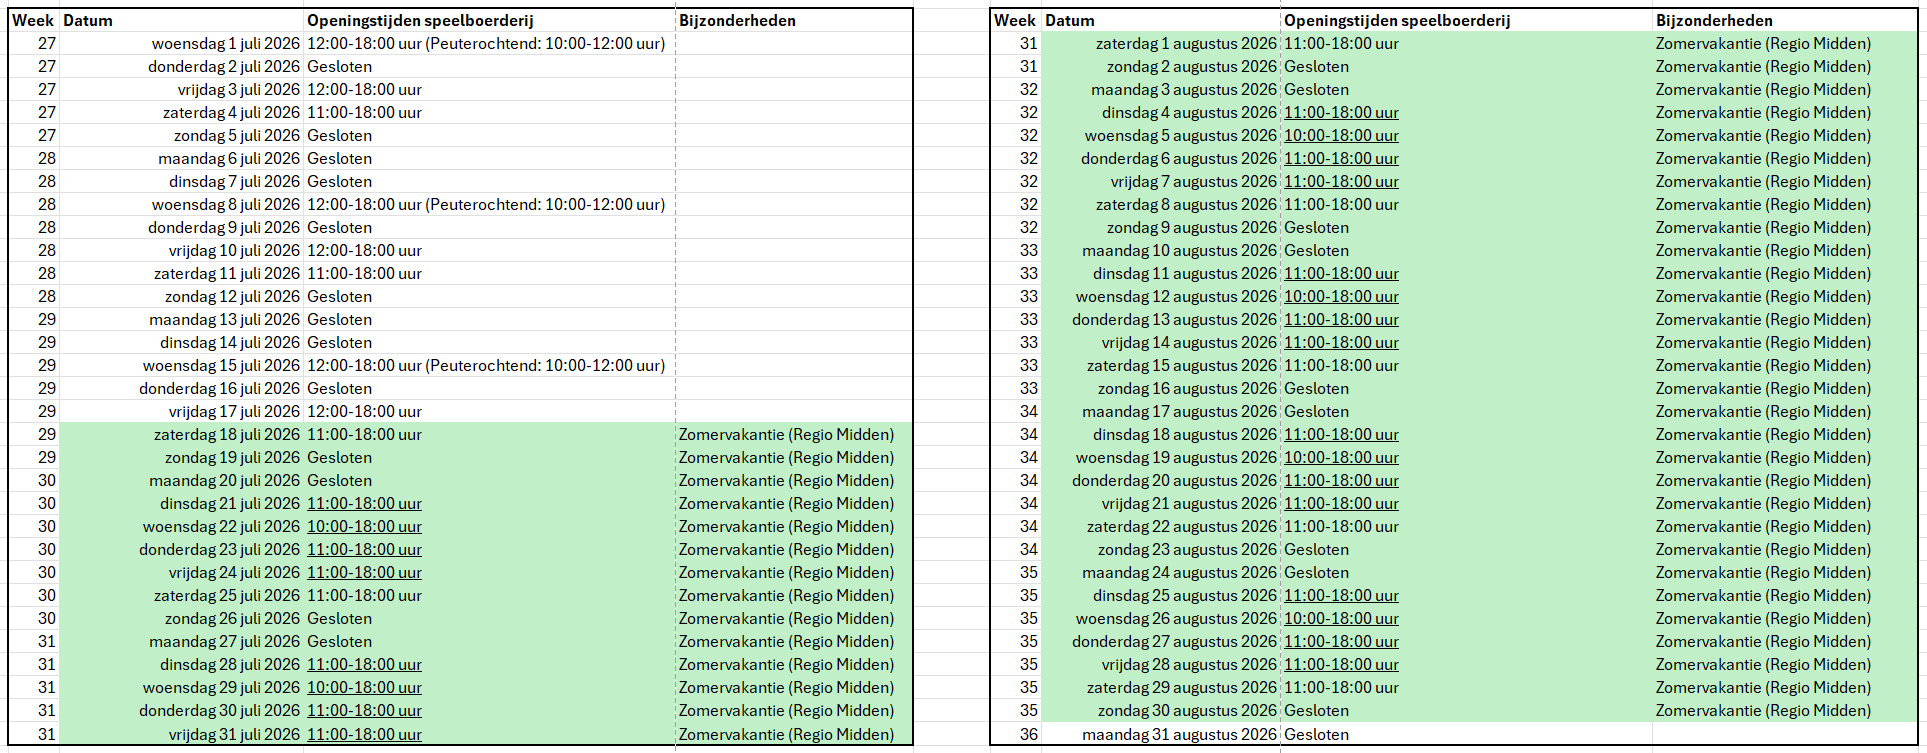Select the date cell woensdag 1 juli 2026
The image size is (1927, 753).
225,44
